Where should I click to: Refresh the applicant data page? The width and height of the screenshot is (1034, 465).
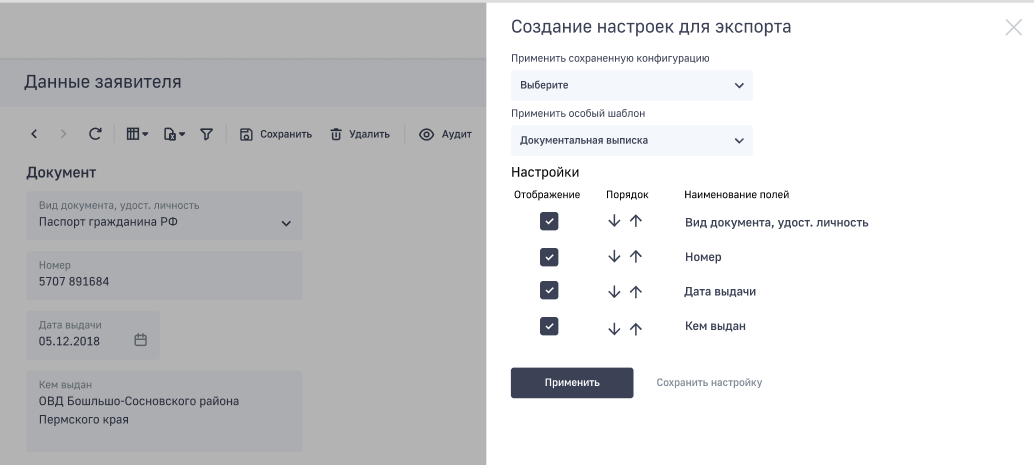pos(95,134)
